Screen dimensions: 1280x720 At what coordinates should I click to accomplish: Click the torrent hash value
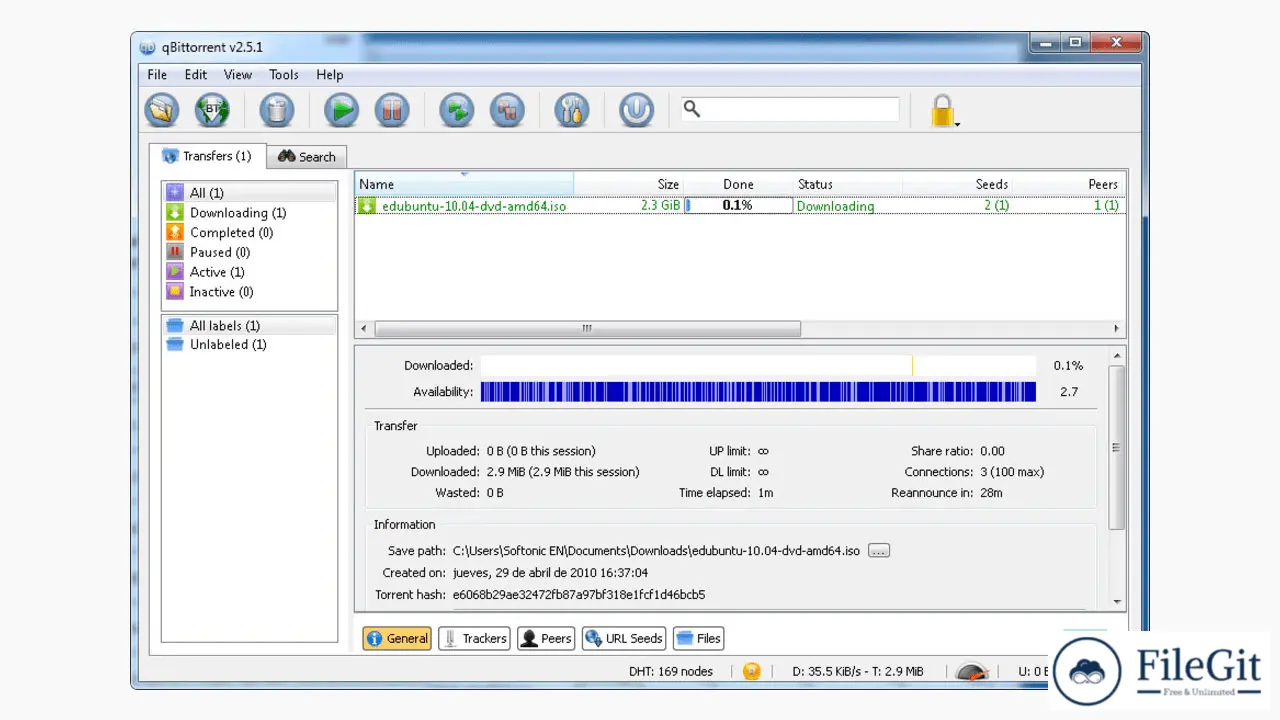pos(579,595)
